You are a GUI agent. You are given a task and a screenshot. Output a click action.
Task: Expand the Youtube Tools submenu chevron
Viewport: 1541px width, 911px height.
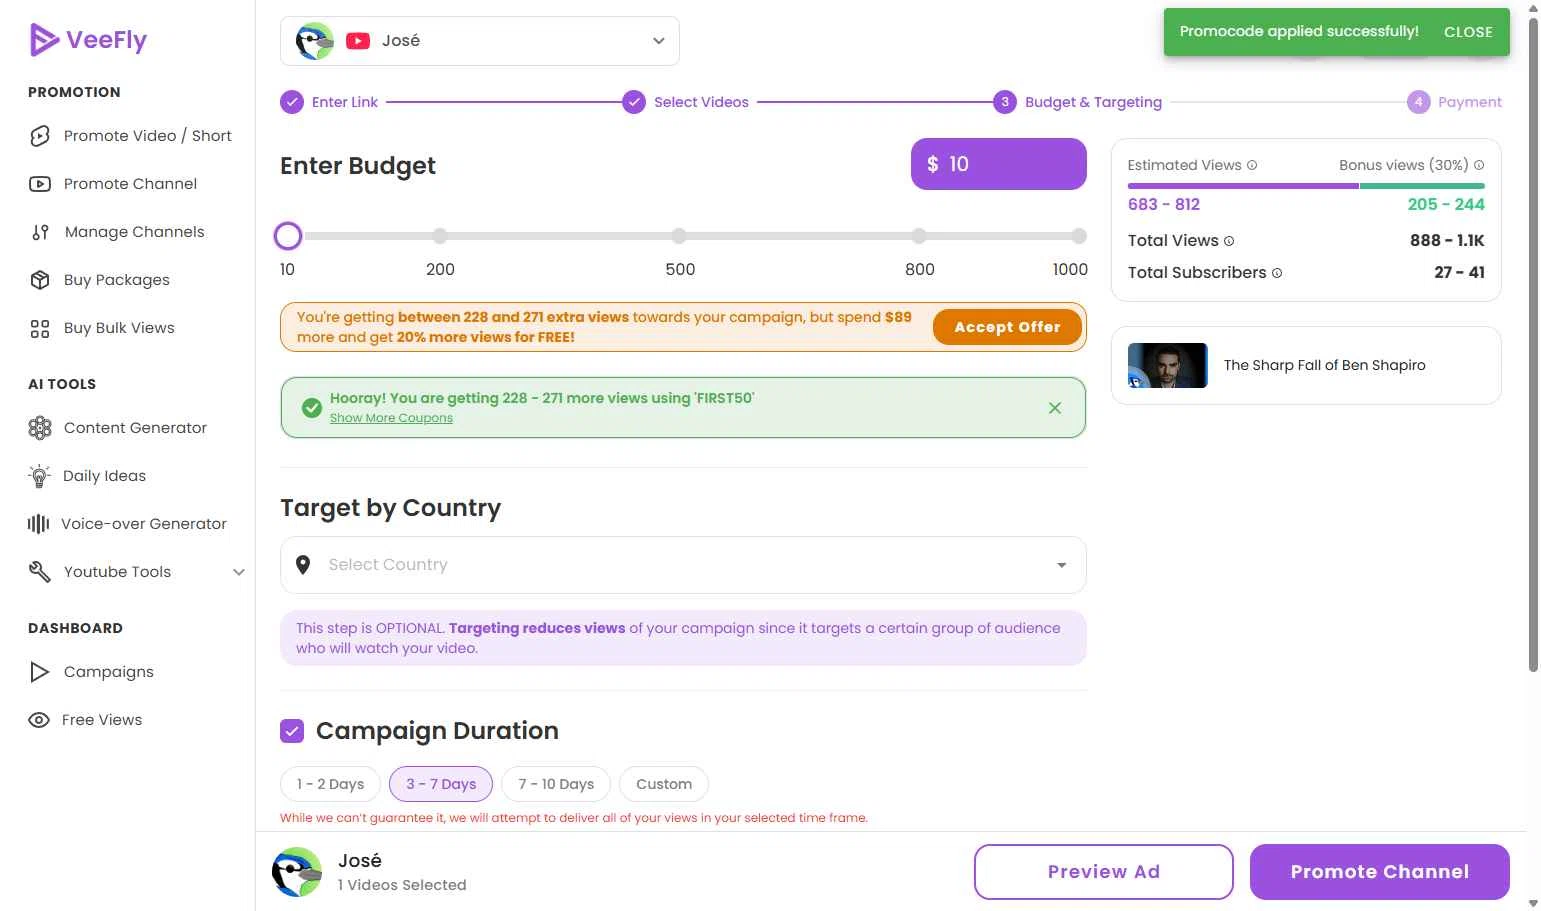point(239,572)
